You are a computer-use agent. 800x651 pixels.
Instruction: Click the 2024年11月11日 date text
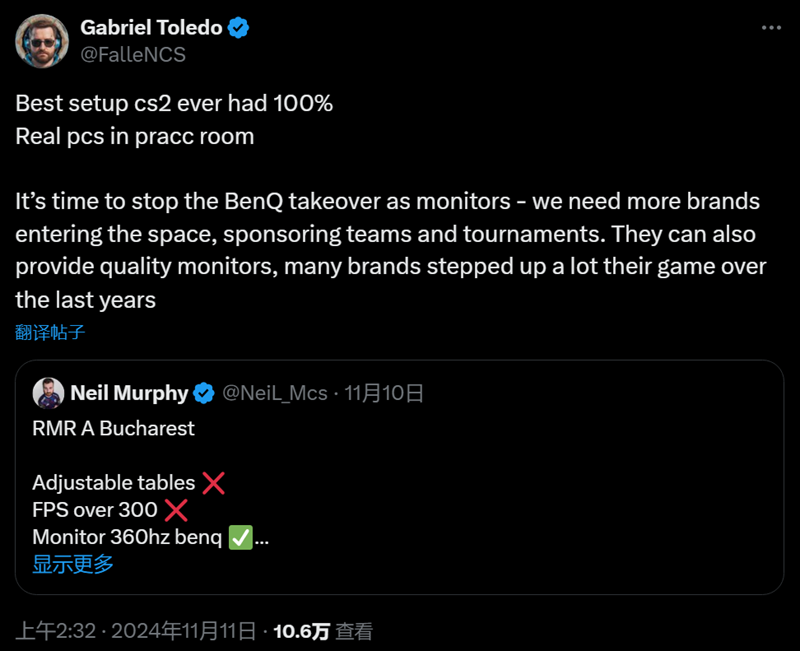(x=184, y=631)
